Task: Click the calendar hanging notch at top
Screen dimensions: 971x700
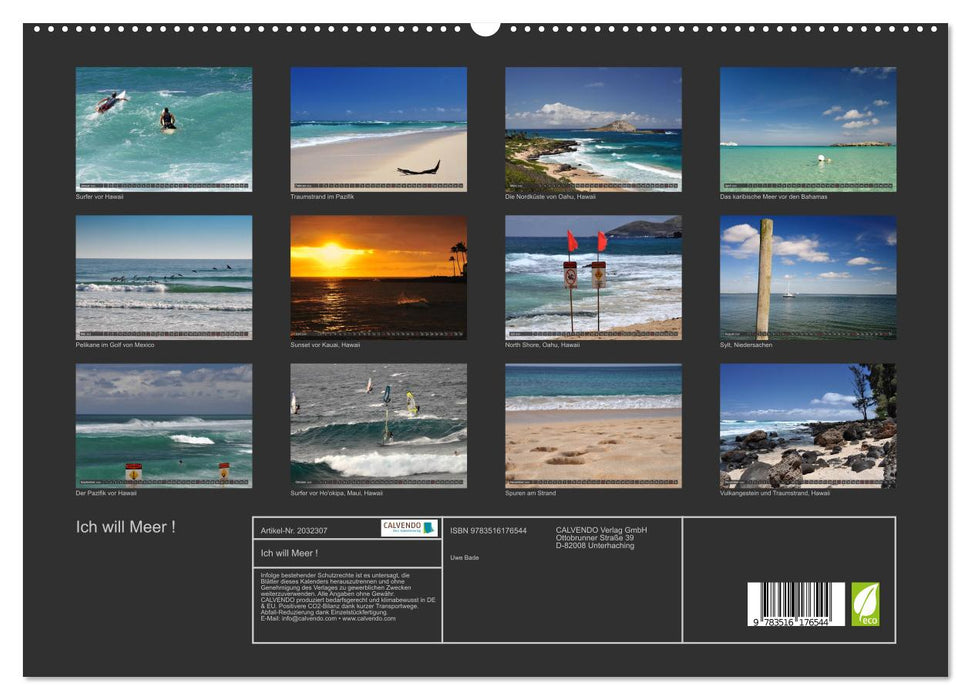Action: [x=485, y=28]
